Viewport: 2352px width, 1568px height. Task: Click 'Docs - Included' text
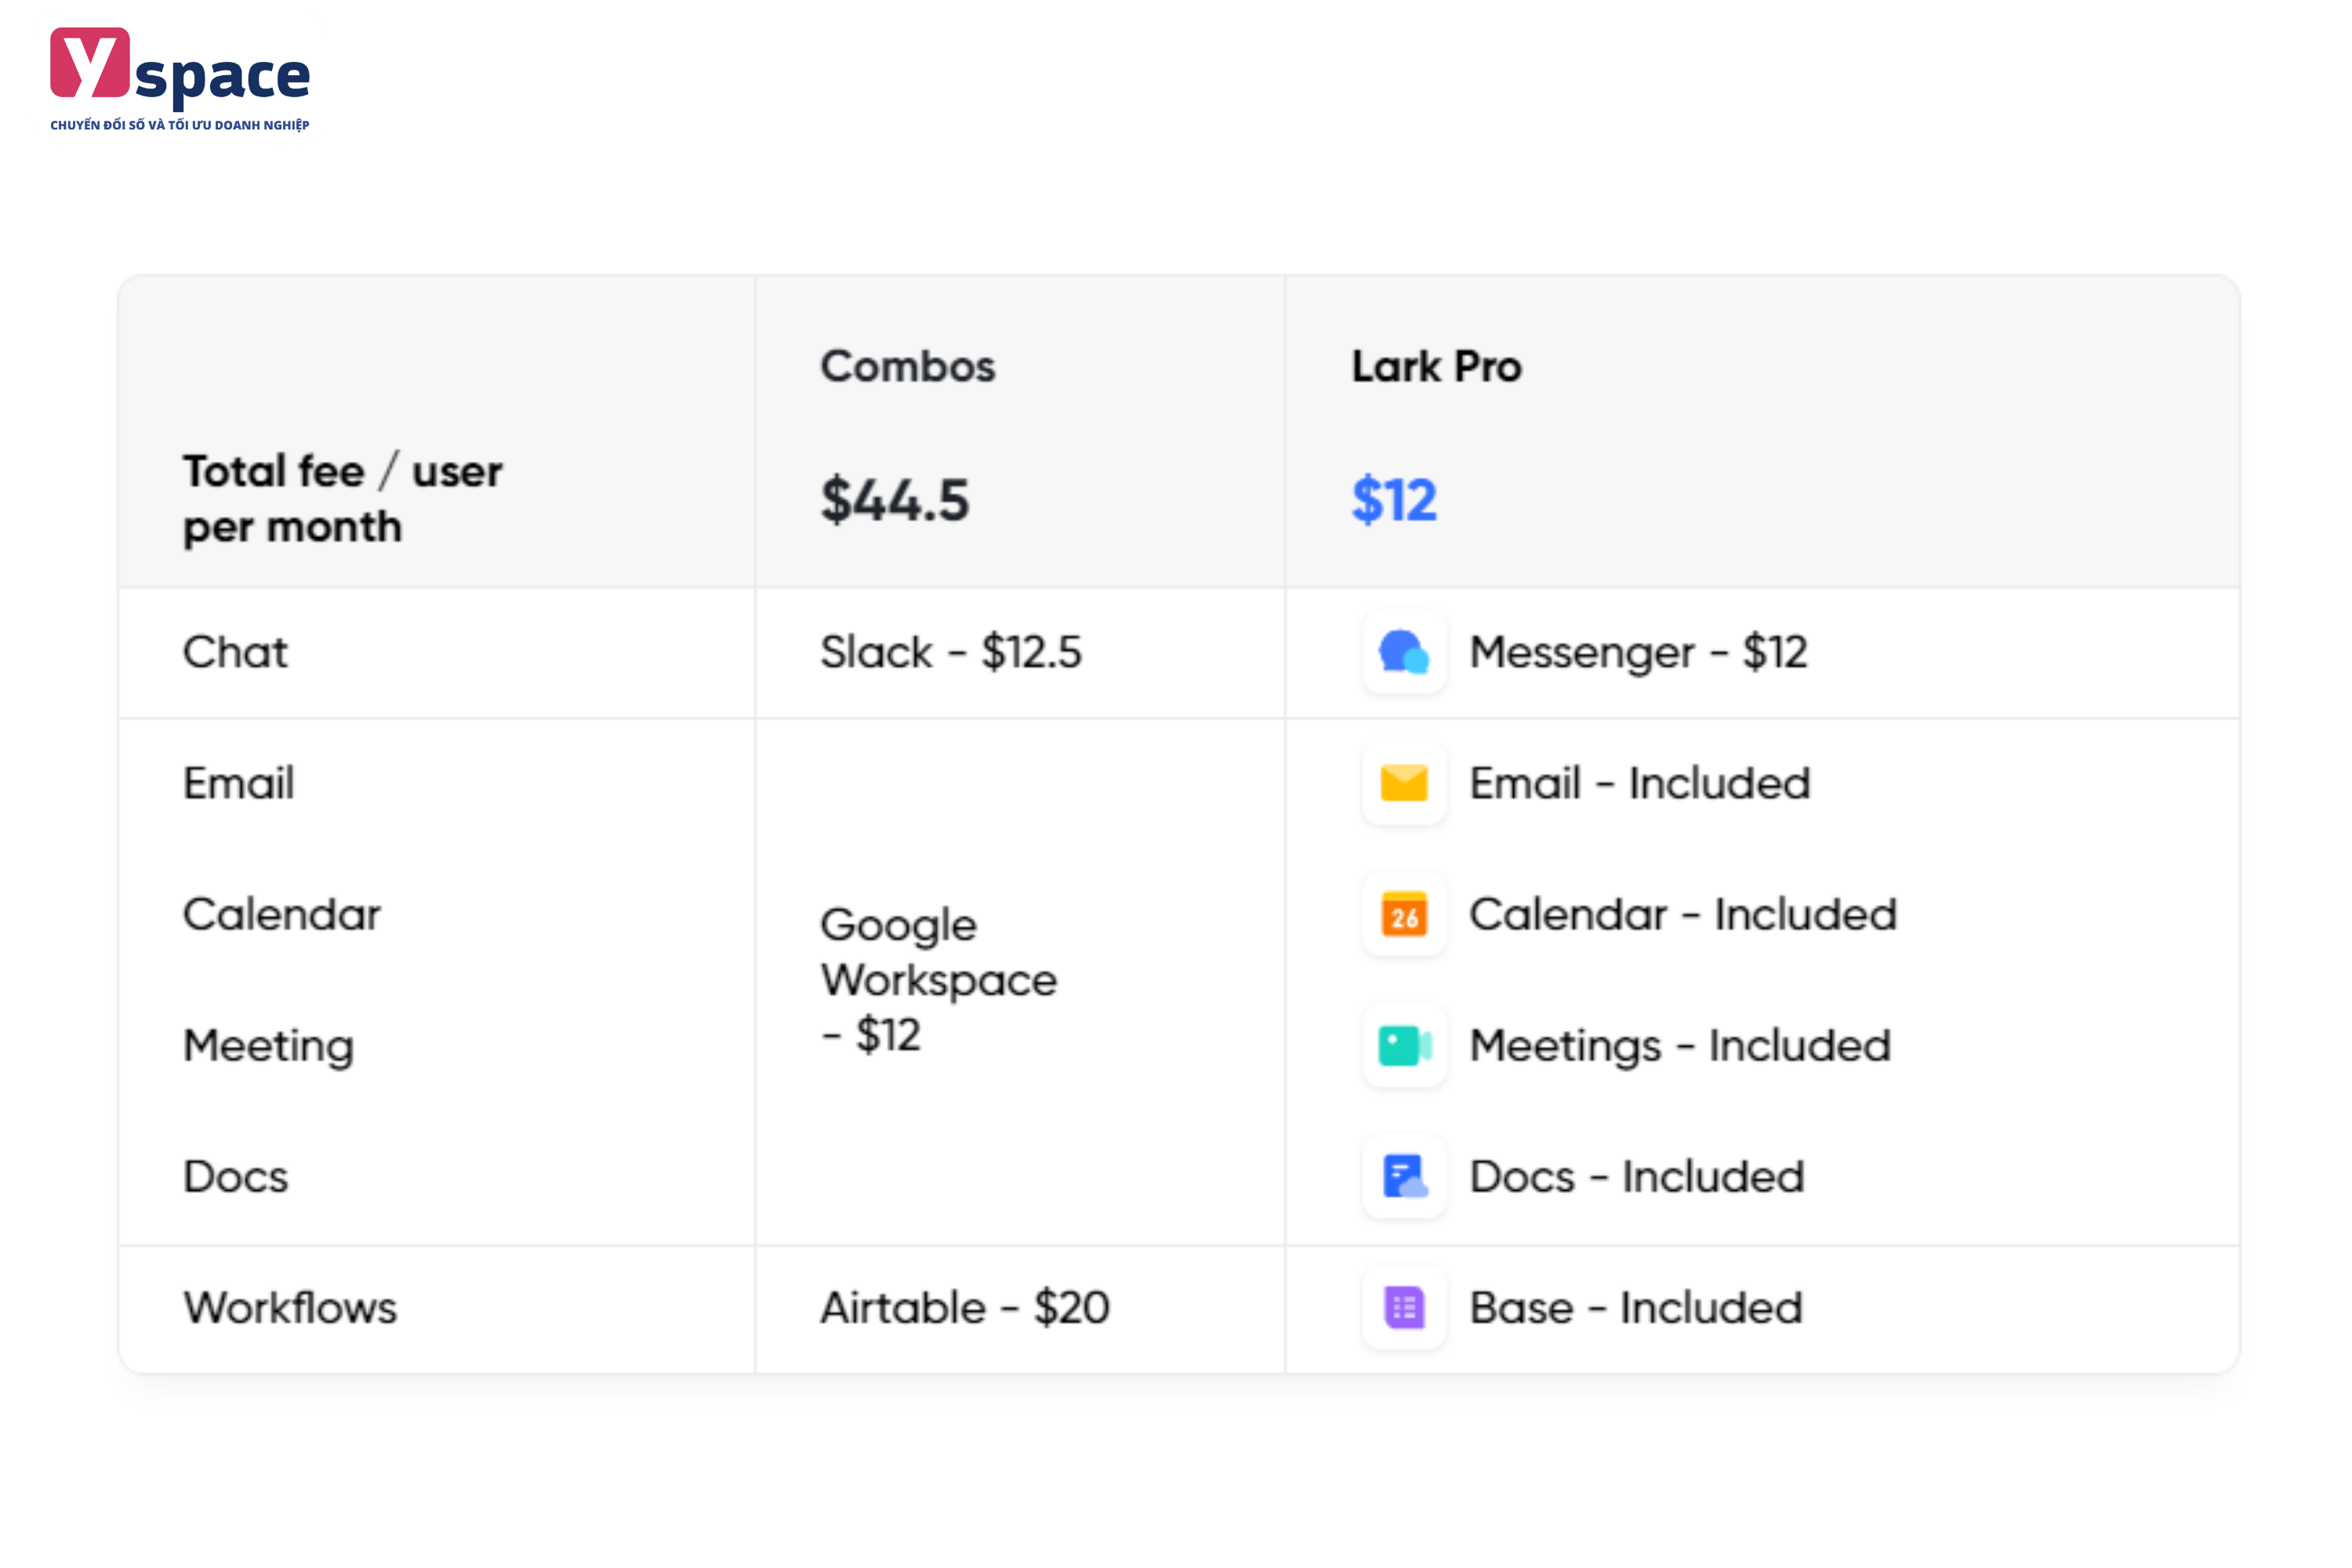1637,1176
